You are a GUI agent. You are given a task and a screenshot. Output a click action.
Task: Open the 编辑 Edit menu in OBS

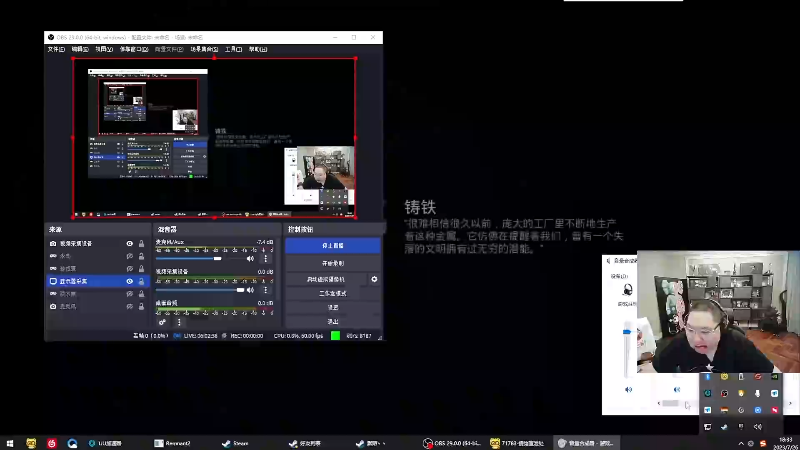(x=80, y=49)
